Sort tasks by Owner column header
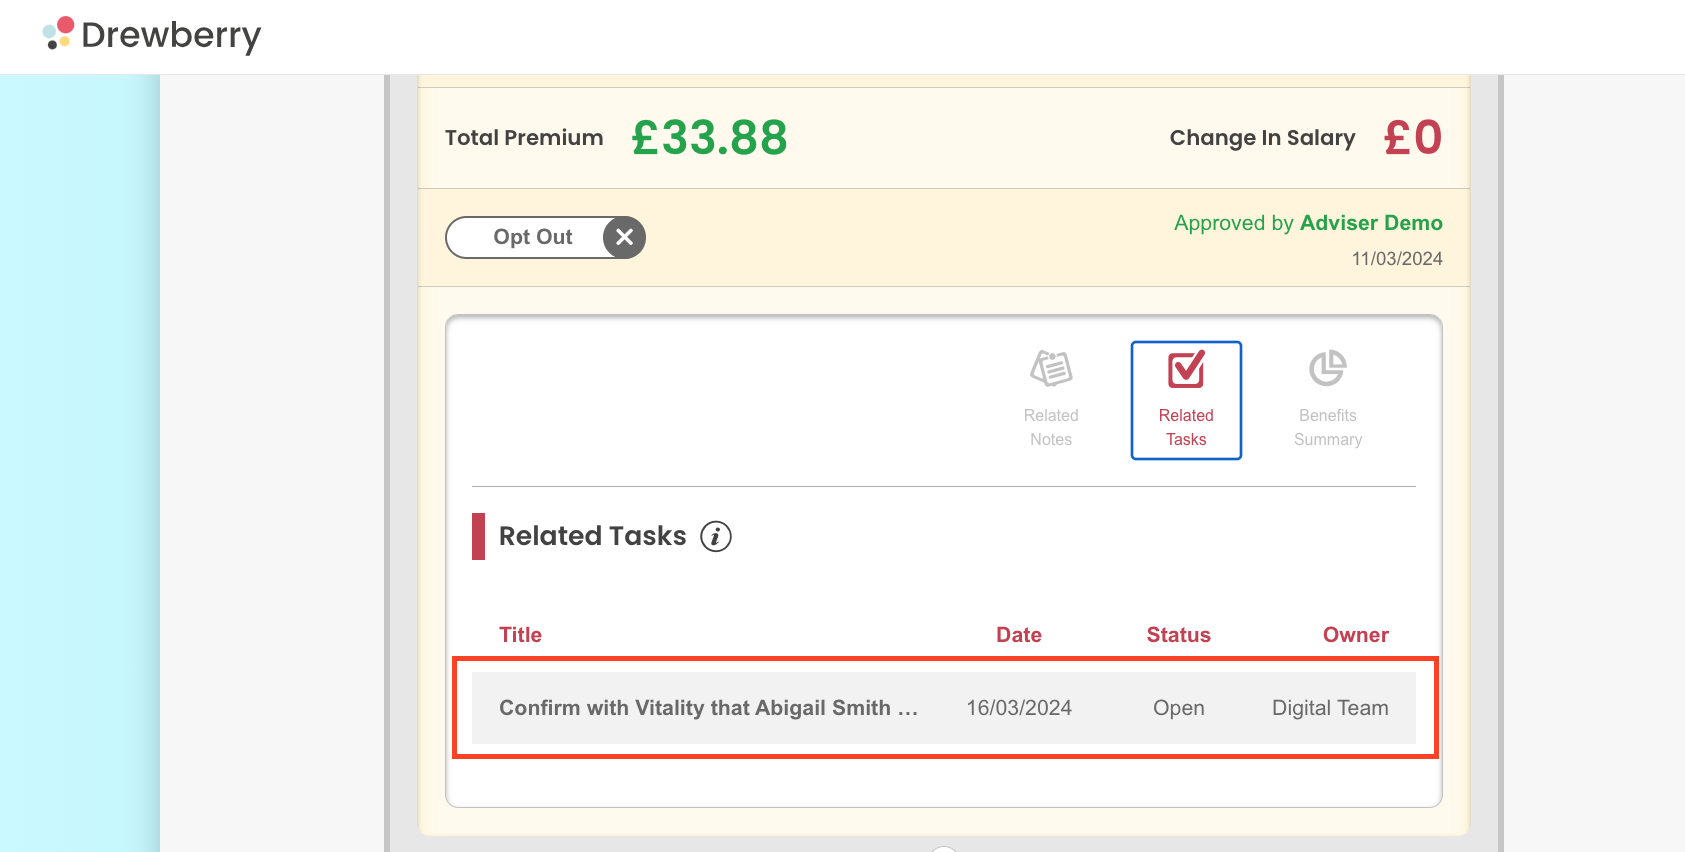 coord(1355,635)
